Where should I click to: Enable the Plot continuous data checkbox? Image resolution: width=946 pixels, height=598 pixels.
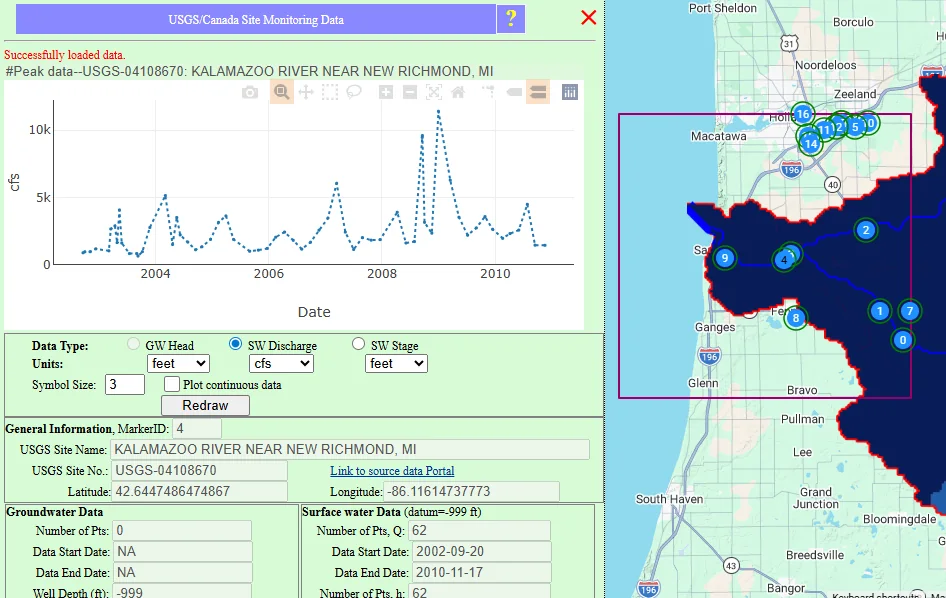coord(172,384)
